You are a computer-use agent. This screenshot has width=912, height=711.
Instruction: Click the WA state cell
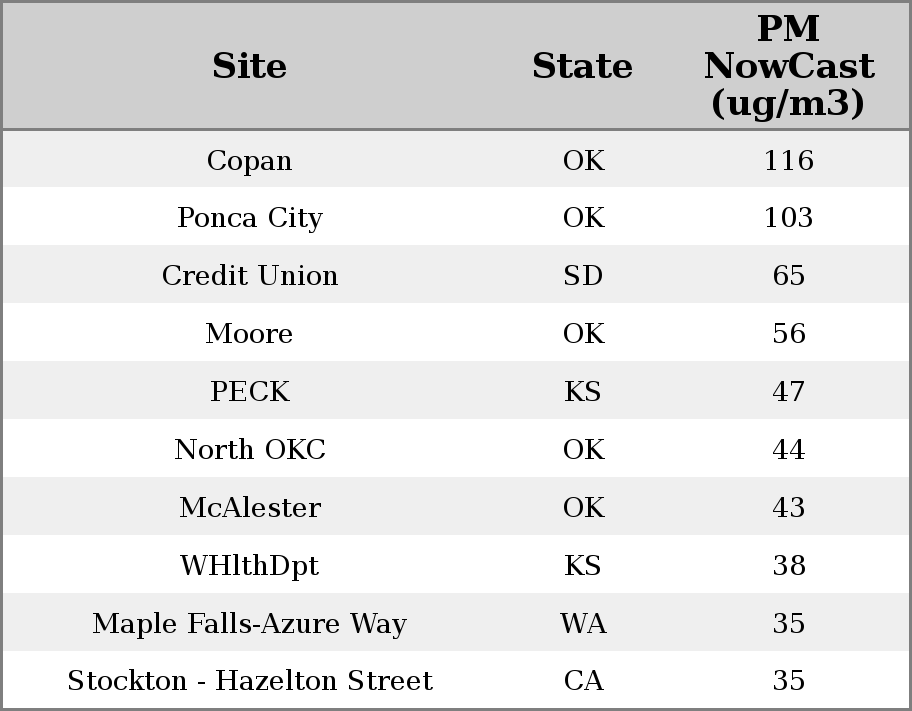[x=583, y=624]
